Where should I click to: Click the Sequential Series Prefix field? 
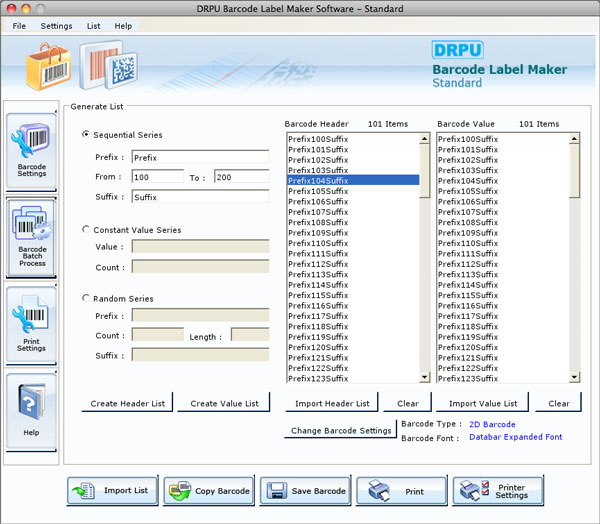pos(201,157)
